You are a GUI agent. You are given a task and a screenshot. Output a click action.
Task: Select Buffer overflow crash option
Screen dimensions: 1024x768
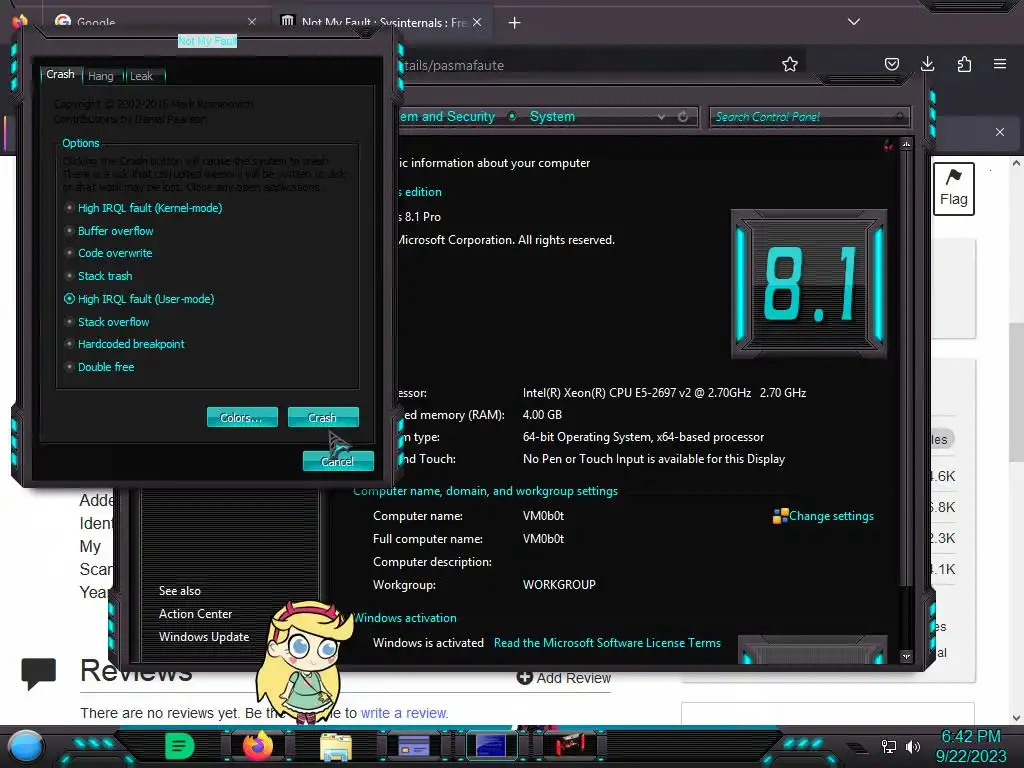tap(109, 231)
